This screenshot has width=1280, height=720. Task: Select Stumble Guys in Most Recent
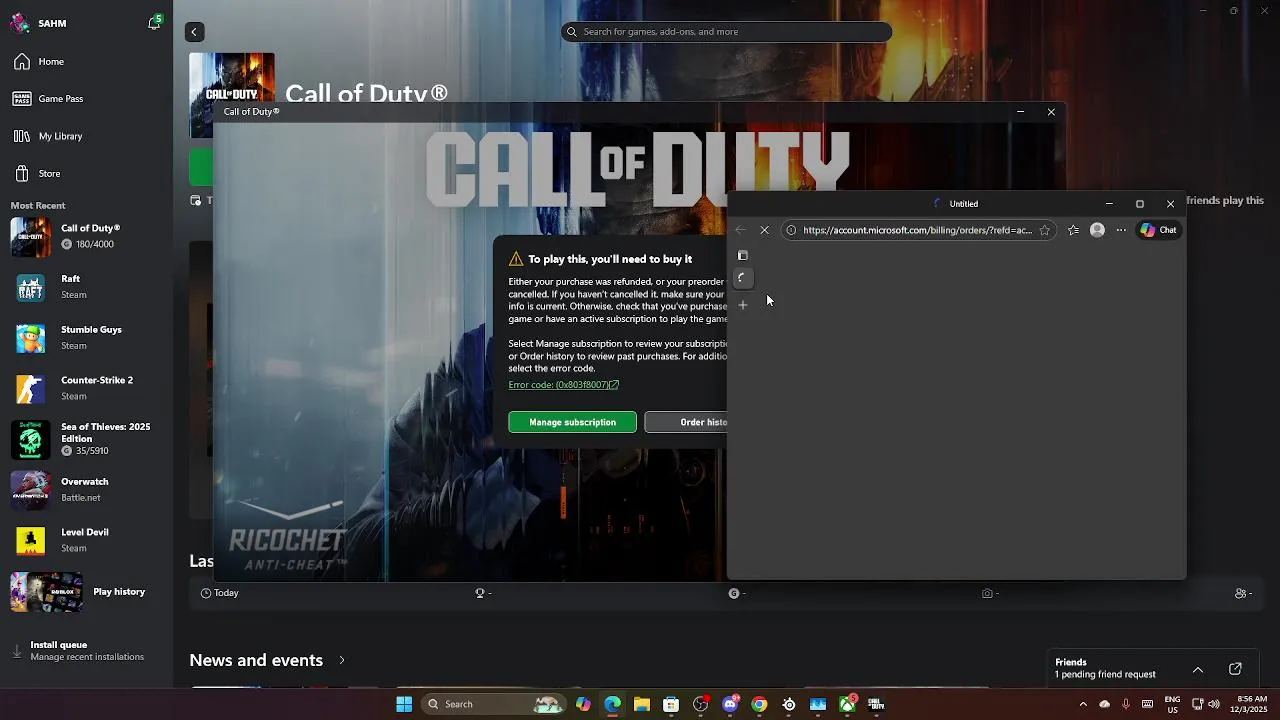87,338
